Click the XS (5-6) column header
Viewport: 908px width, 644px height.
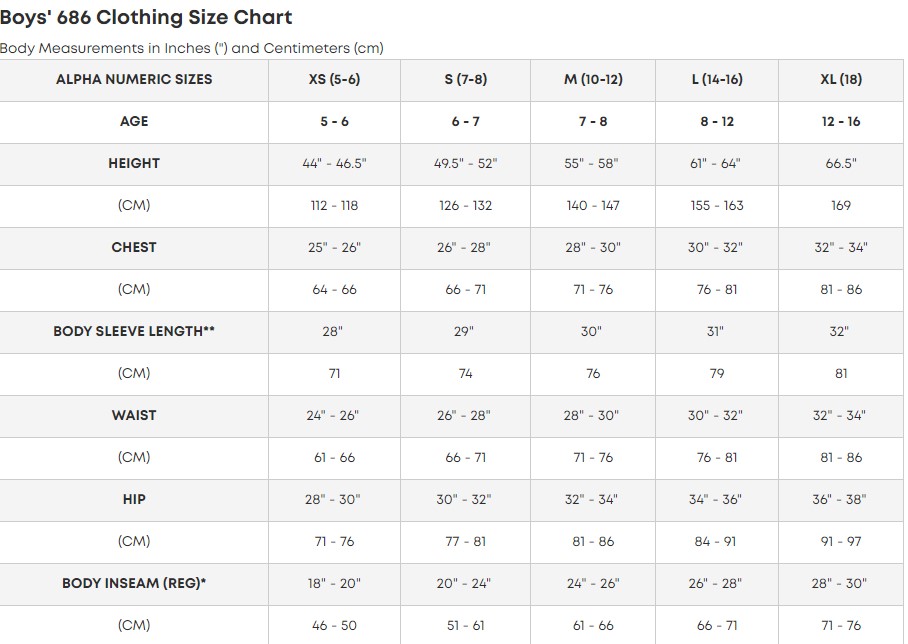334,79
